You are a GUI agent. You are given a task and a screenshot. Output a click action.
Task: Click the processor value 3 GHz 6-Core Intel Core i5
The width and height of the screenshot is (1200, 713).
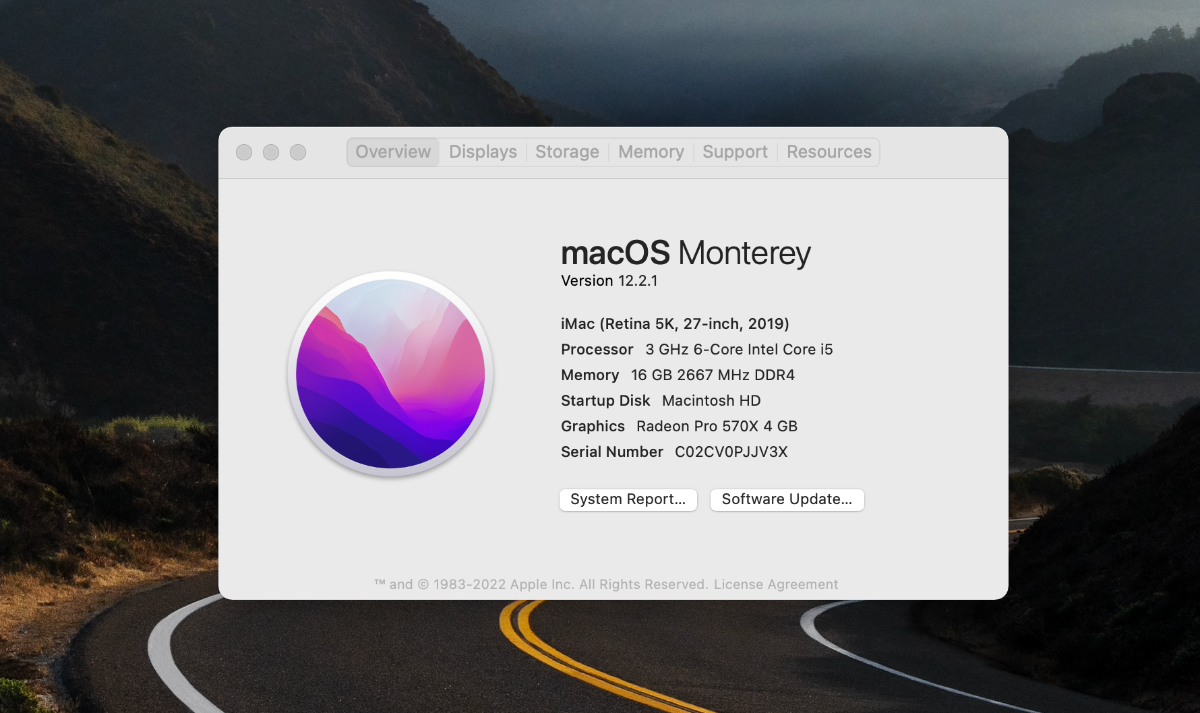(x=739, y=349)
